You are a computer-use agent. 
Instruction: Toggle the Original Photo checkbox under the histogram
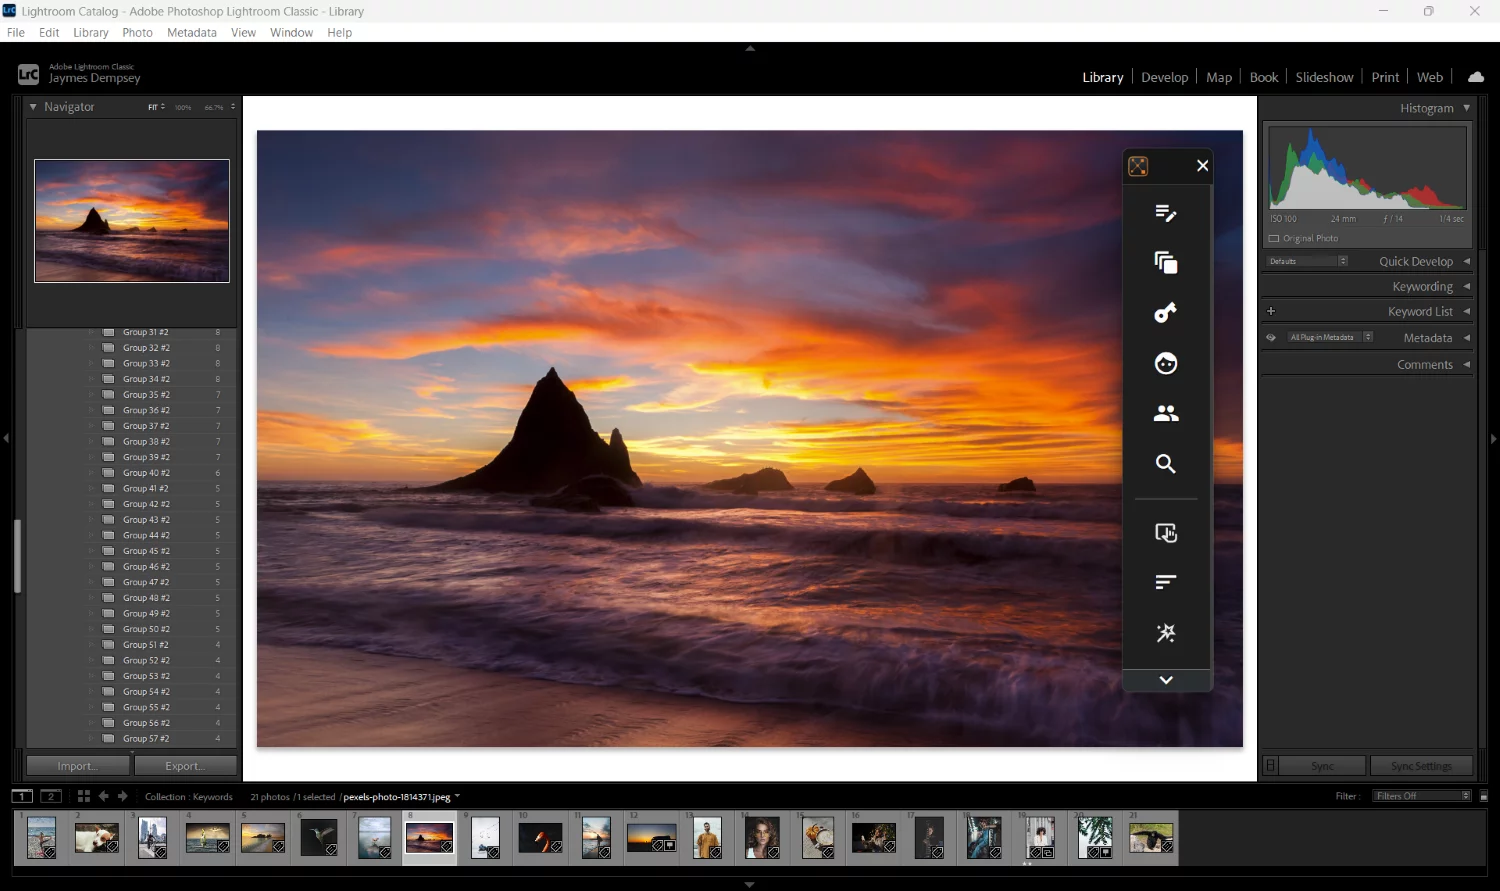1274,238
